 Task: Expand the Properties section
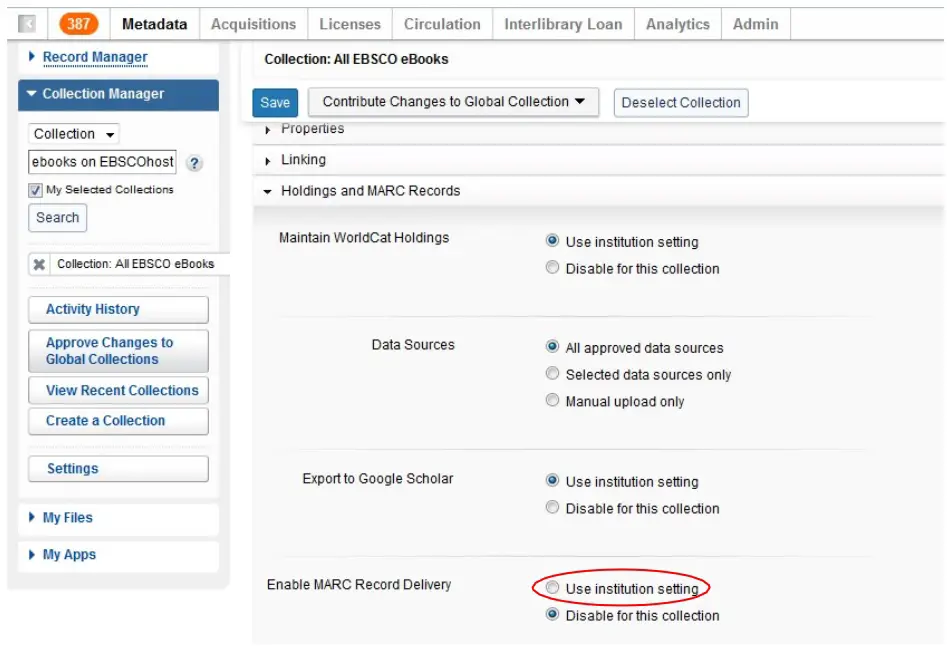[312, 129]
